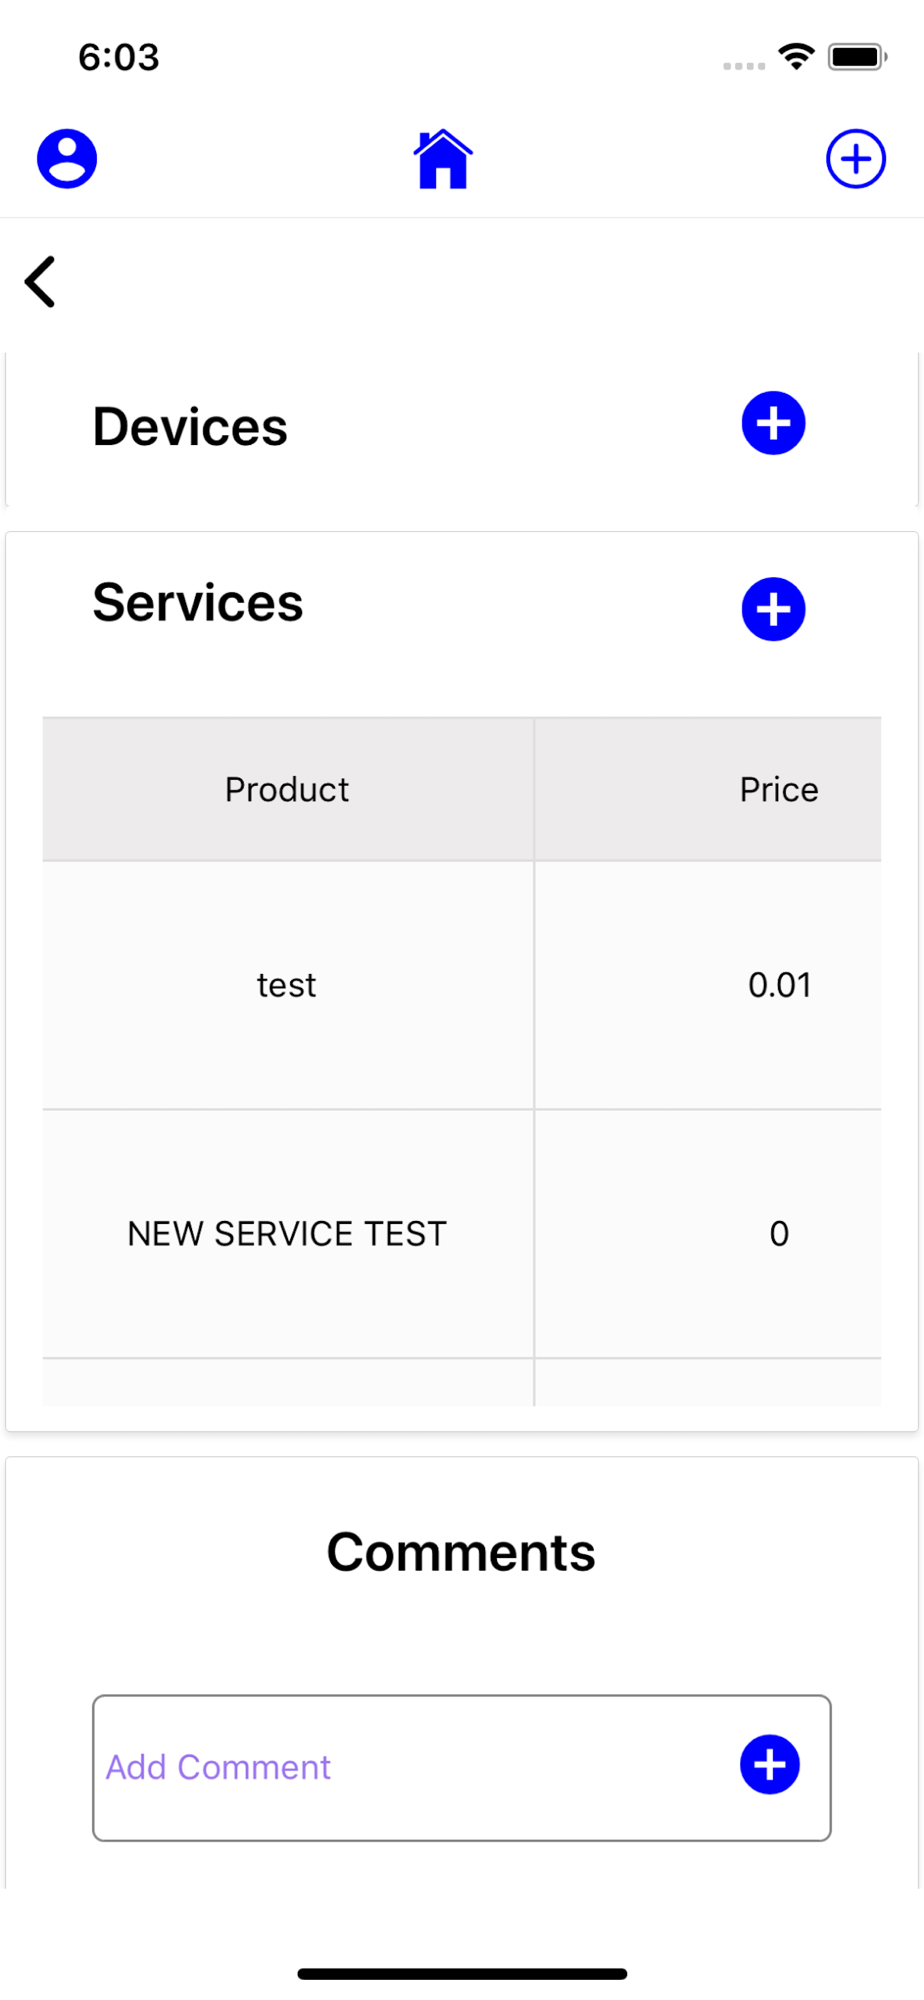The height and width of the screenshot is (2000, 924).
Task: Tap the outlined plus icon in header
Action: point(856,158)
